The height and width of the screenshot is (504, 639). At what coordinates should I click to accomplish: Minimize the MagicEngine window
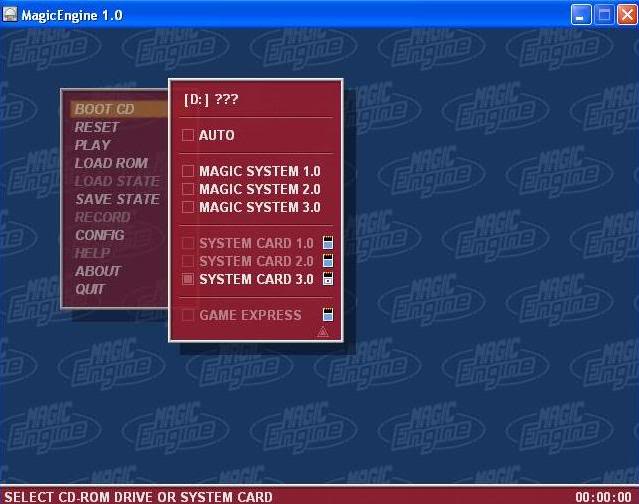(581, 15)
